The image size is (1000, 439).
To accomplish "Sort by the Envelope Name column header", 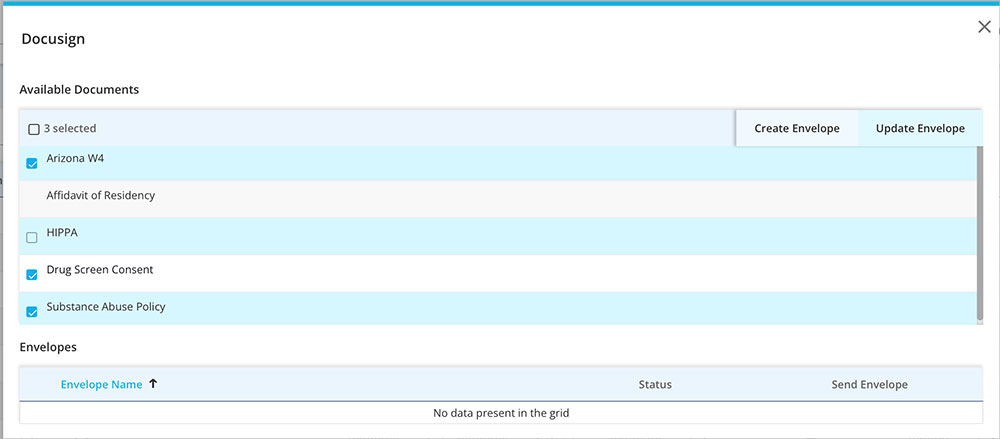I will point(101,384).
